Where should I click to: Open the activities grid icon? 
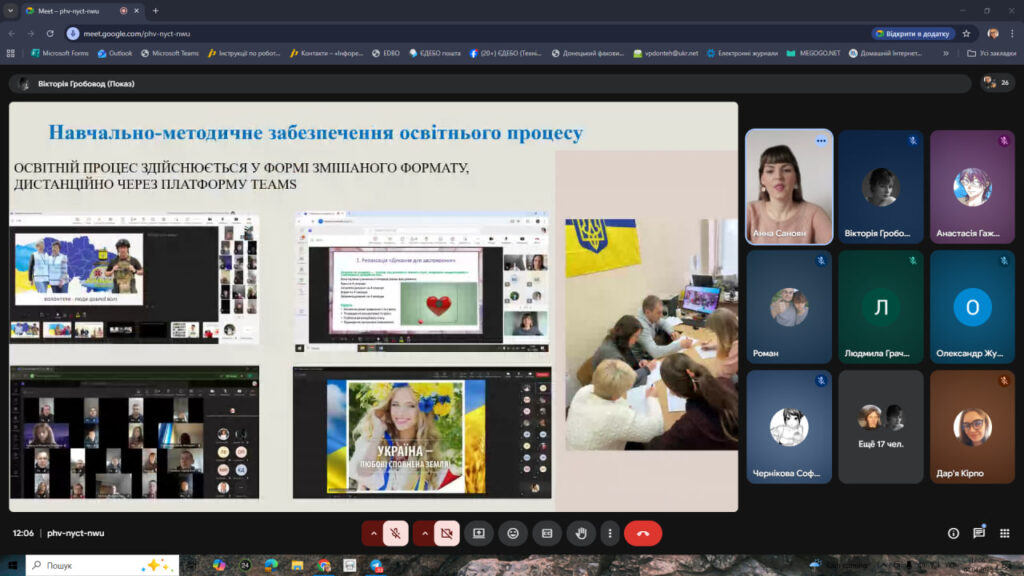tap(1004, 533)
